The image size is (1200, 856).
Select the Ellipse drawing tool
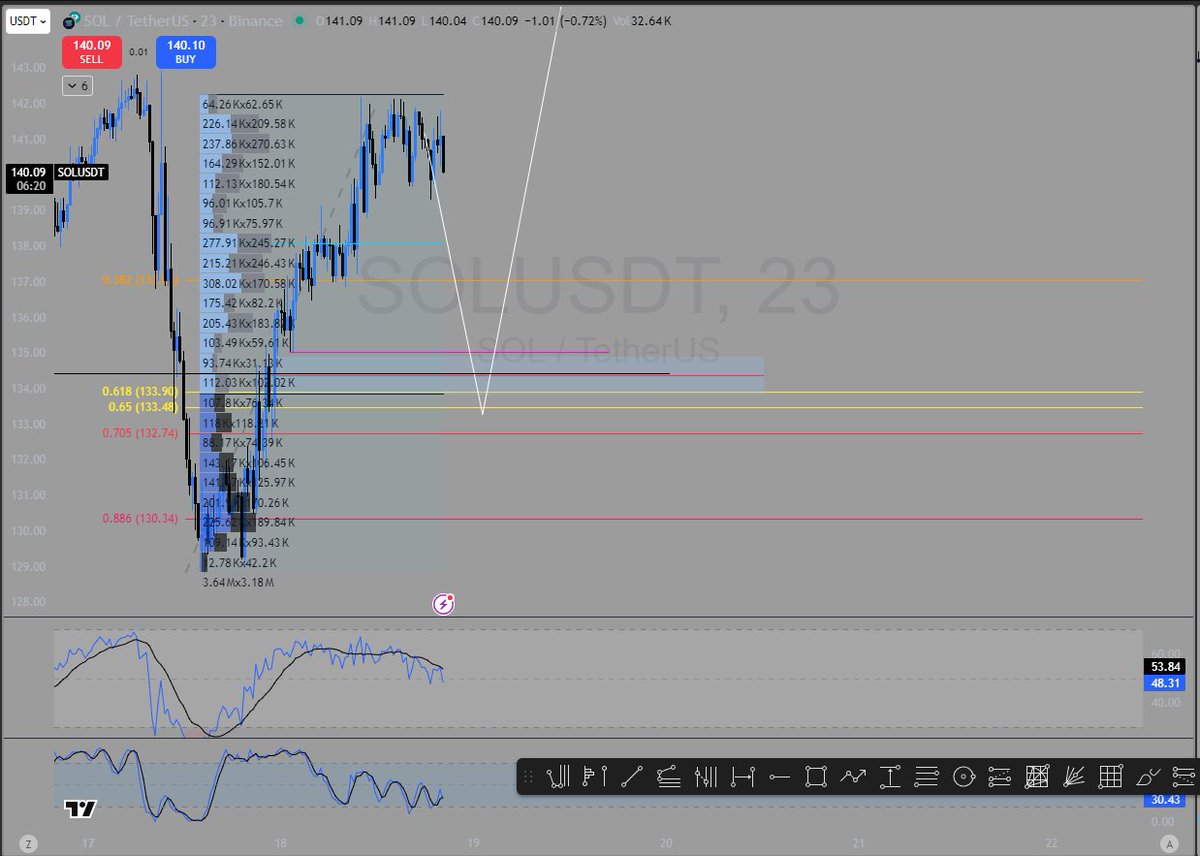(963, 776)
